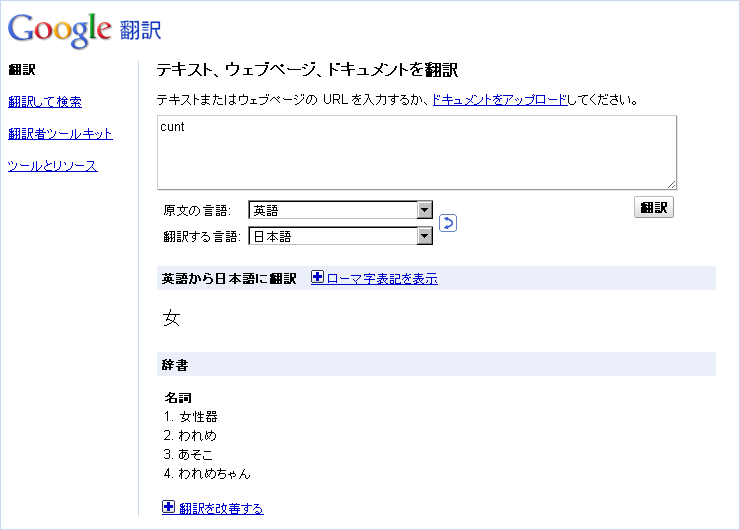Open the 翻訳する言語 dropdown showing 日本語
This screenshot has height=530, width=740.
[x=340, y=236]
